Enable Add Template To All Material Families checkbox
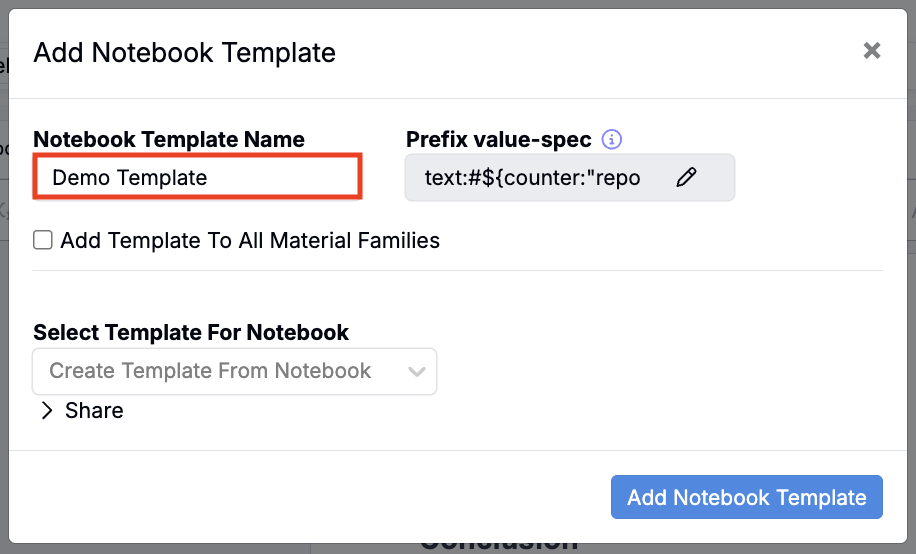This screenshot has height=554, width=916. coord(43,240)
